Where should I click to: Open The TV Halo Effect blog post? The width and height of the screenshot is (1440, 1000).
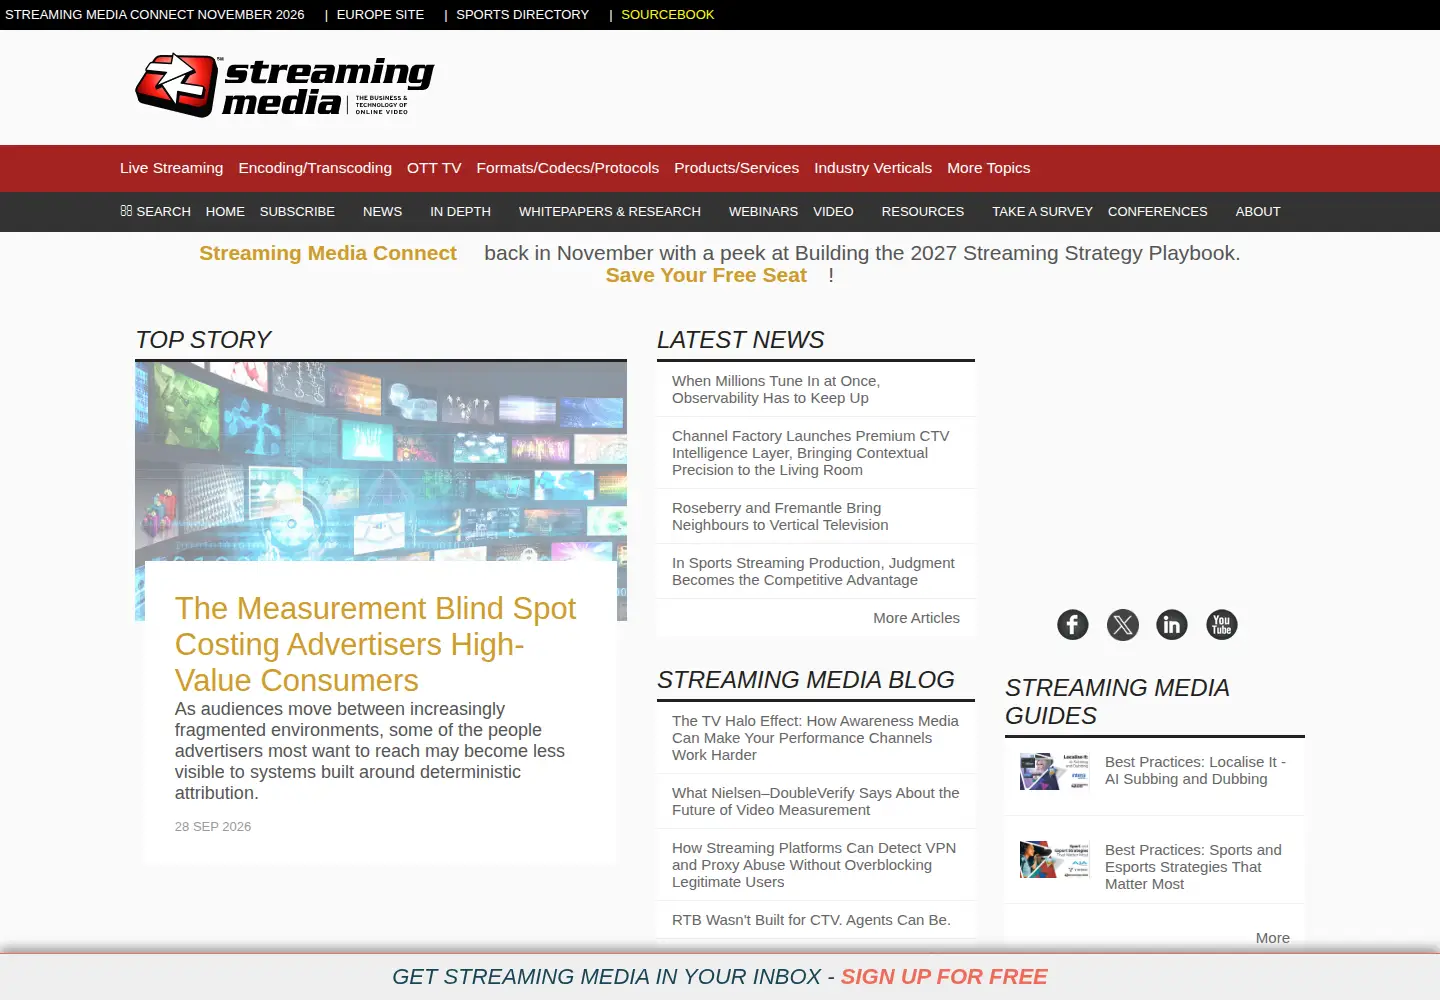pyautogui.click(x=815, y=738)
